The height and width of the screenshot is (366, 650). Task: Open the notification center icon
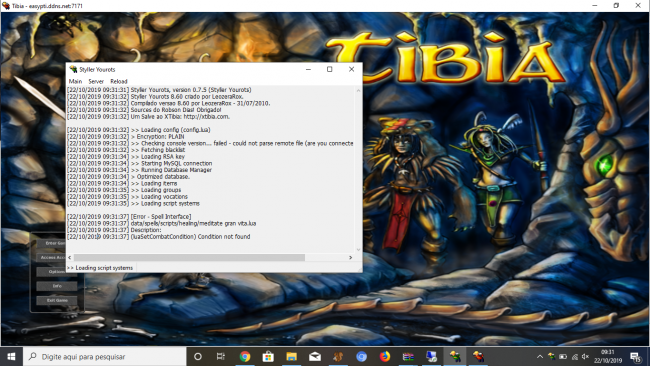pos(635,356)
